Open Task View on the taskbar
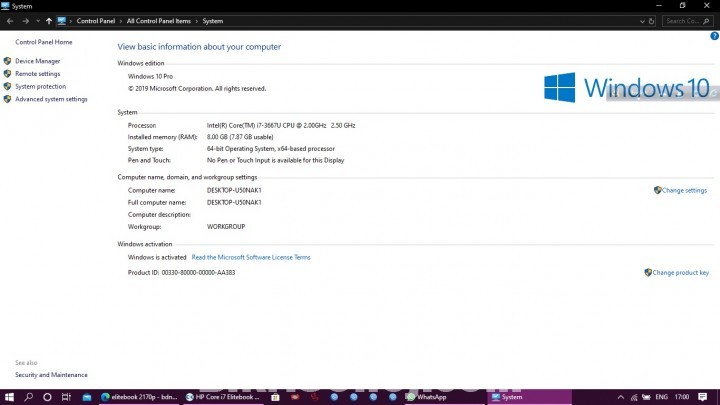 pos(66,397)
